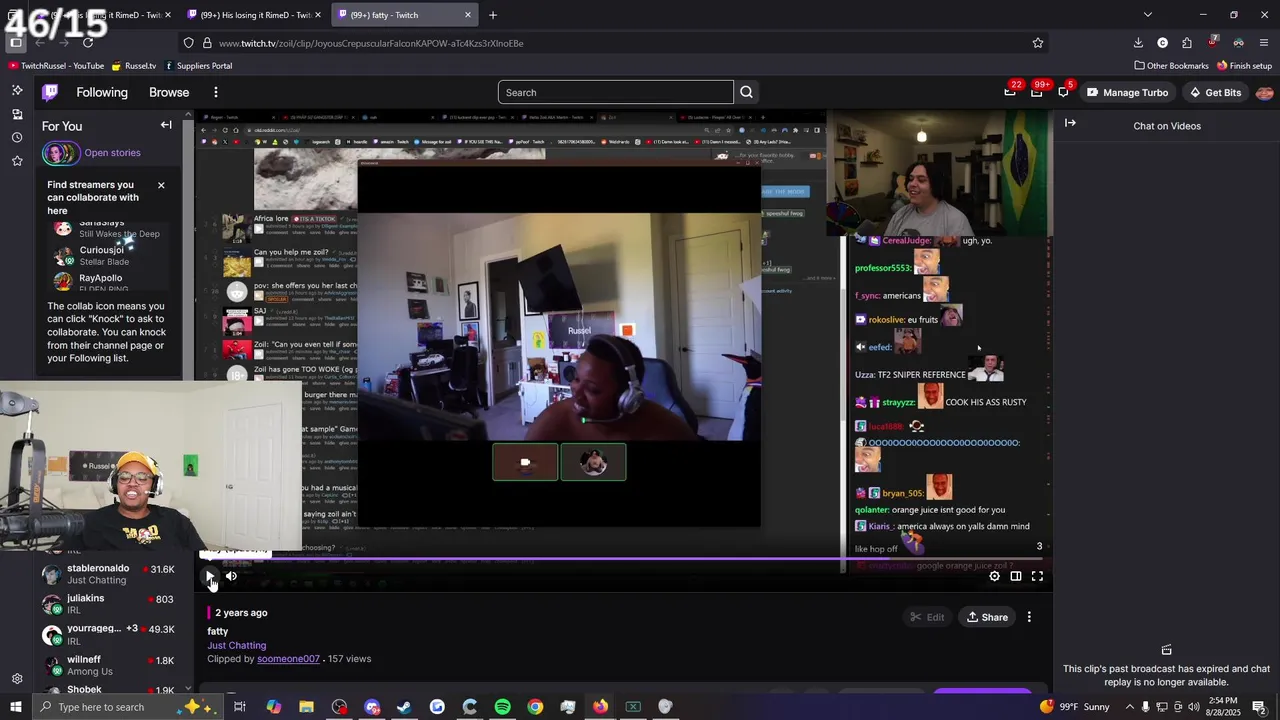Select RayApollo streamer entry
The image size is (1280, 720).
(110, 281)
